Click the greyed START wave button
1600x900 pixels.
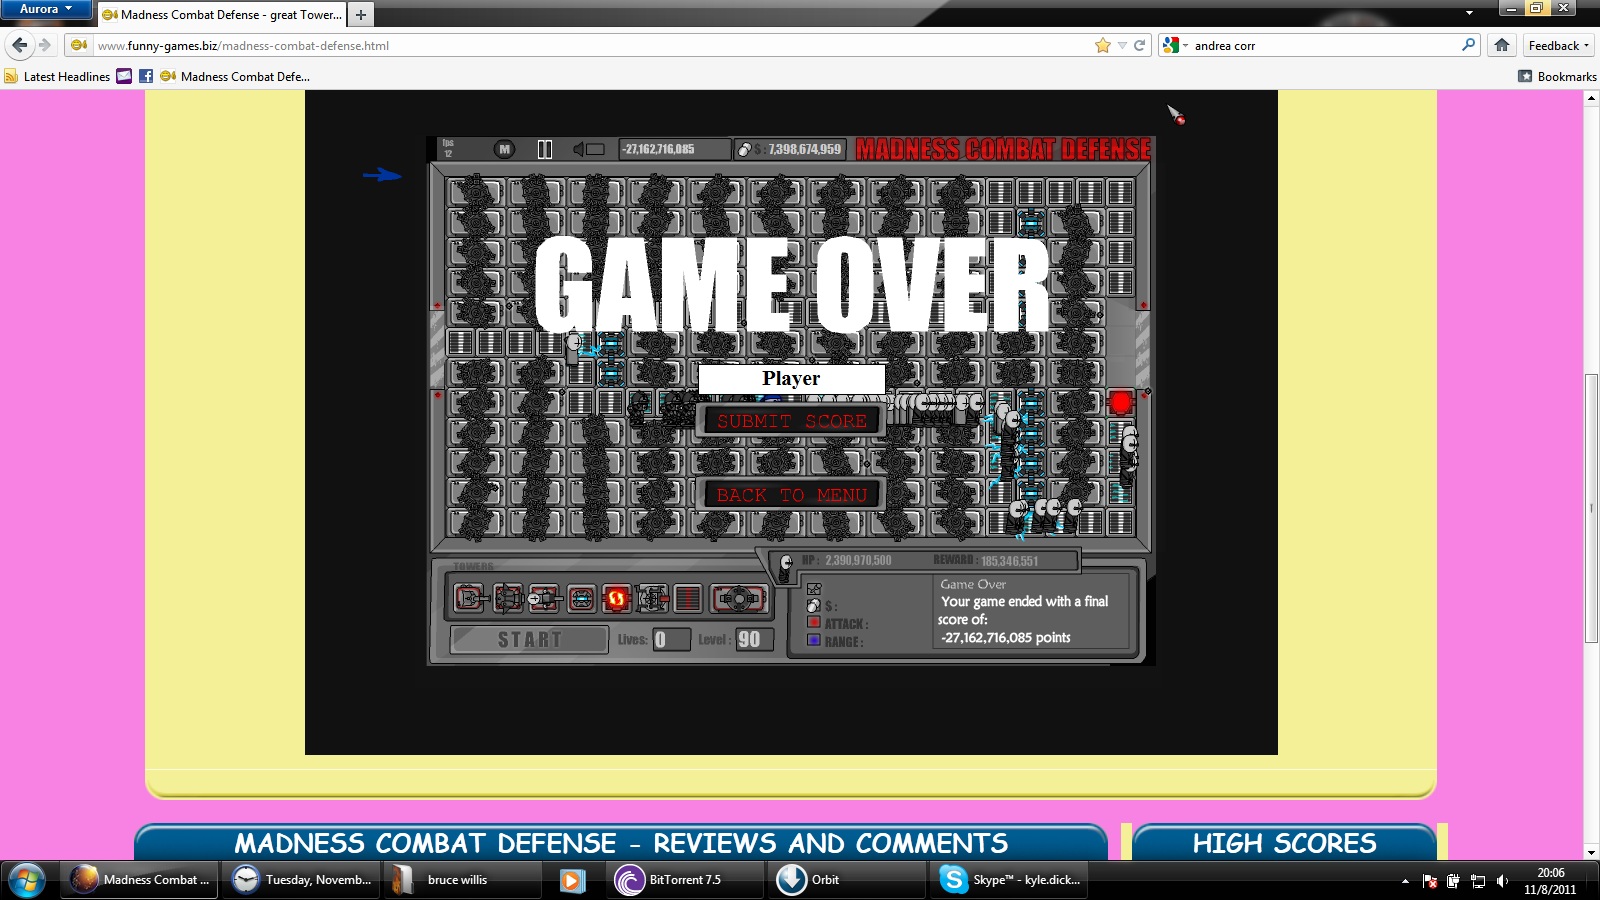point(529,640)
